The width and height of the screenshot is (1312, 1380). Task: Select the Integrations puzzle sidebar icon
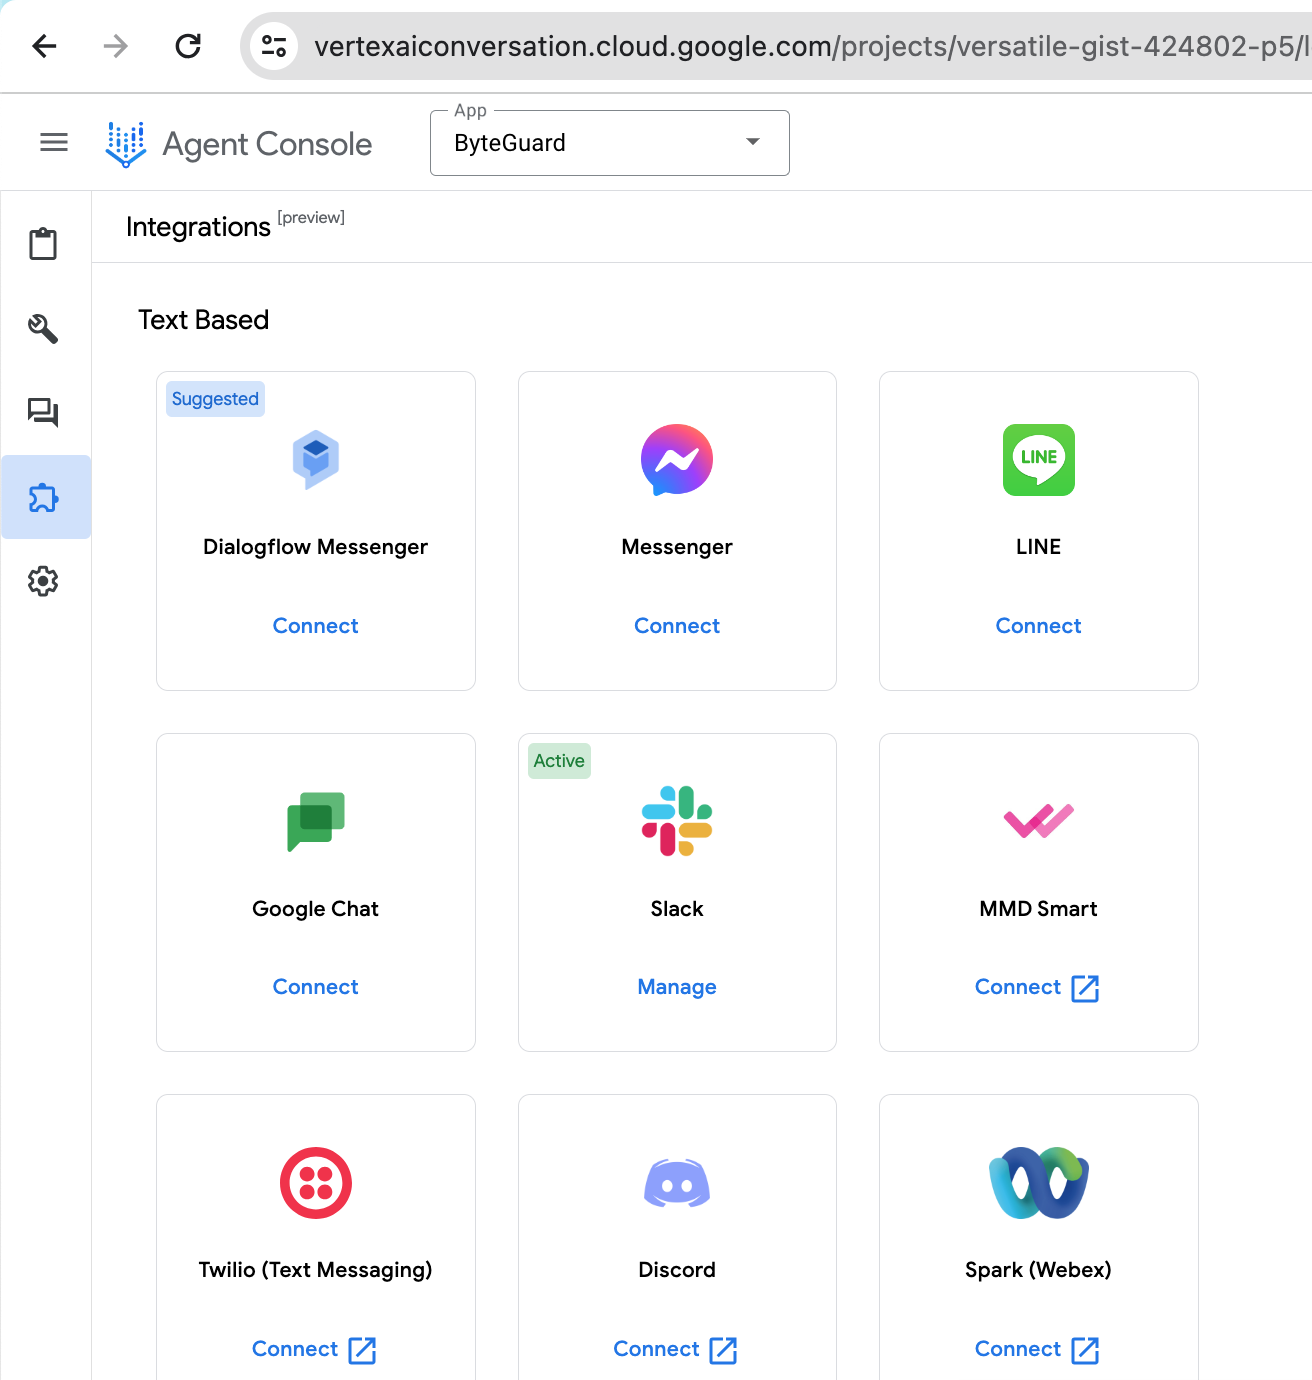pyautogui.click(x=45, y=497)
